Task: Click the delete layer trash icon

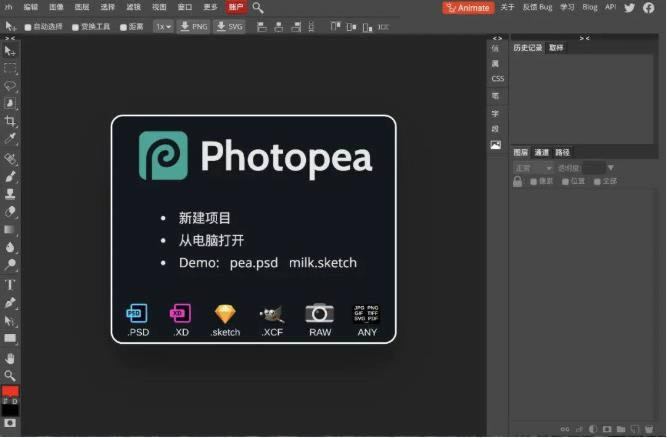Action: [x=649, y=429]
